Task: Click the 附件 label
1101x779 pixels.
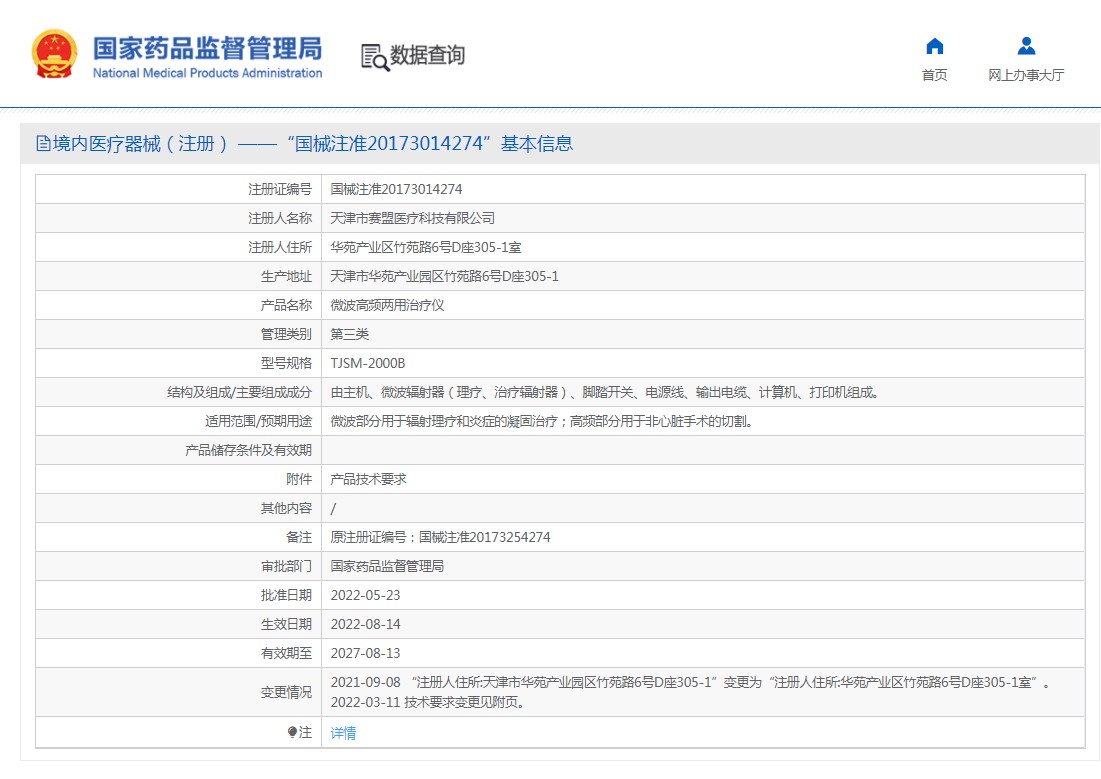Action: 298,479
